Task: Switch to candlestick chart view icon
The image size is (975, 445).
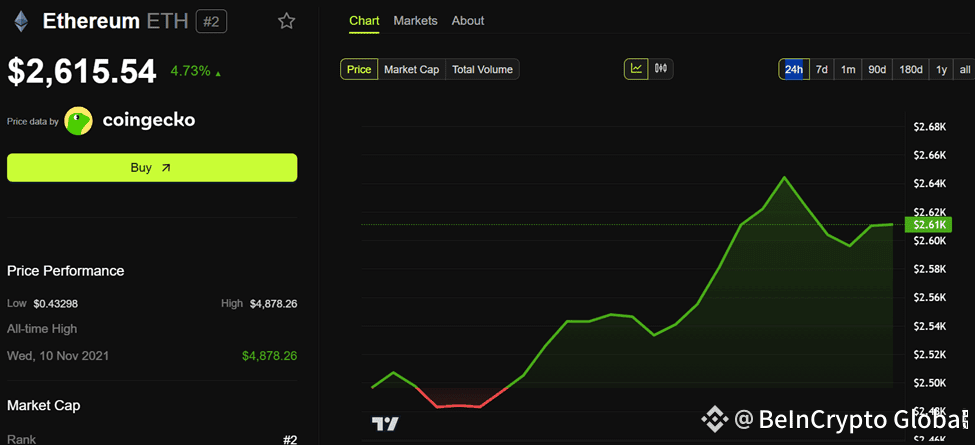Action: coord(660,69)
